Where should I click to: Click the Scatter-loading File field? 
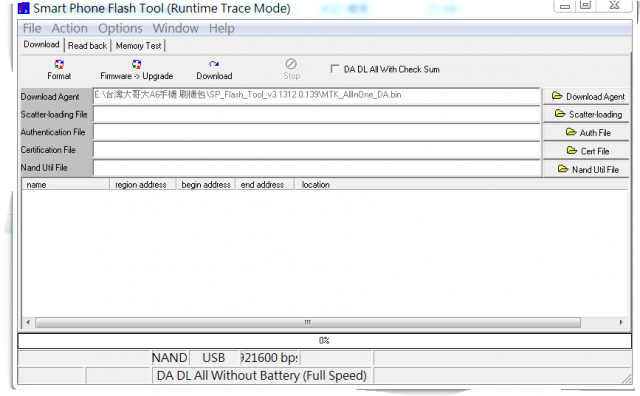click(x=317, y=114)
